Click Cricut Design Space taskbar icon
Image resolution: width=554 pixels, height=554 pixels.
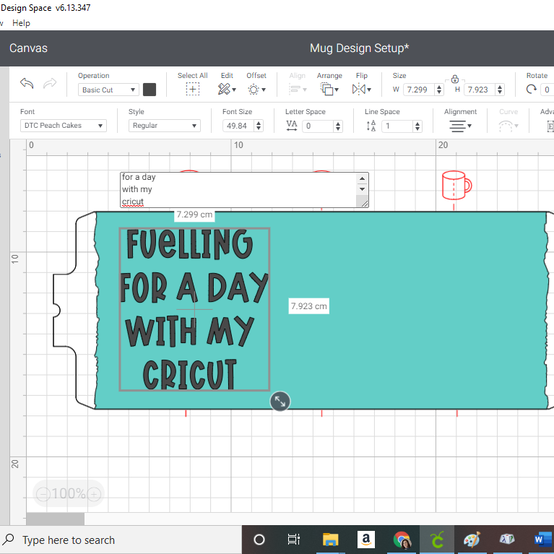click(437, 540)
